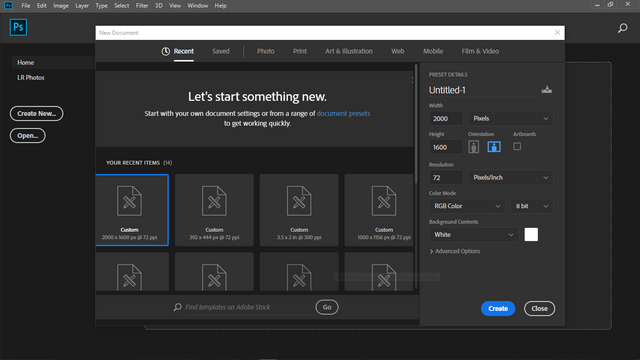The image size is (640, 360).
Task: Open the View menu
Action: coord(175,6)
